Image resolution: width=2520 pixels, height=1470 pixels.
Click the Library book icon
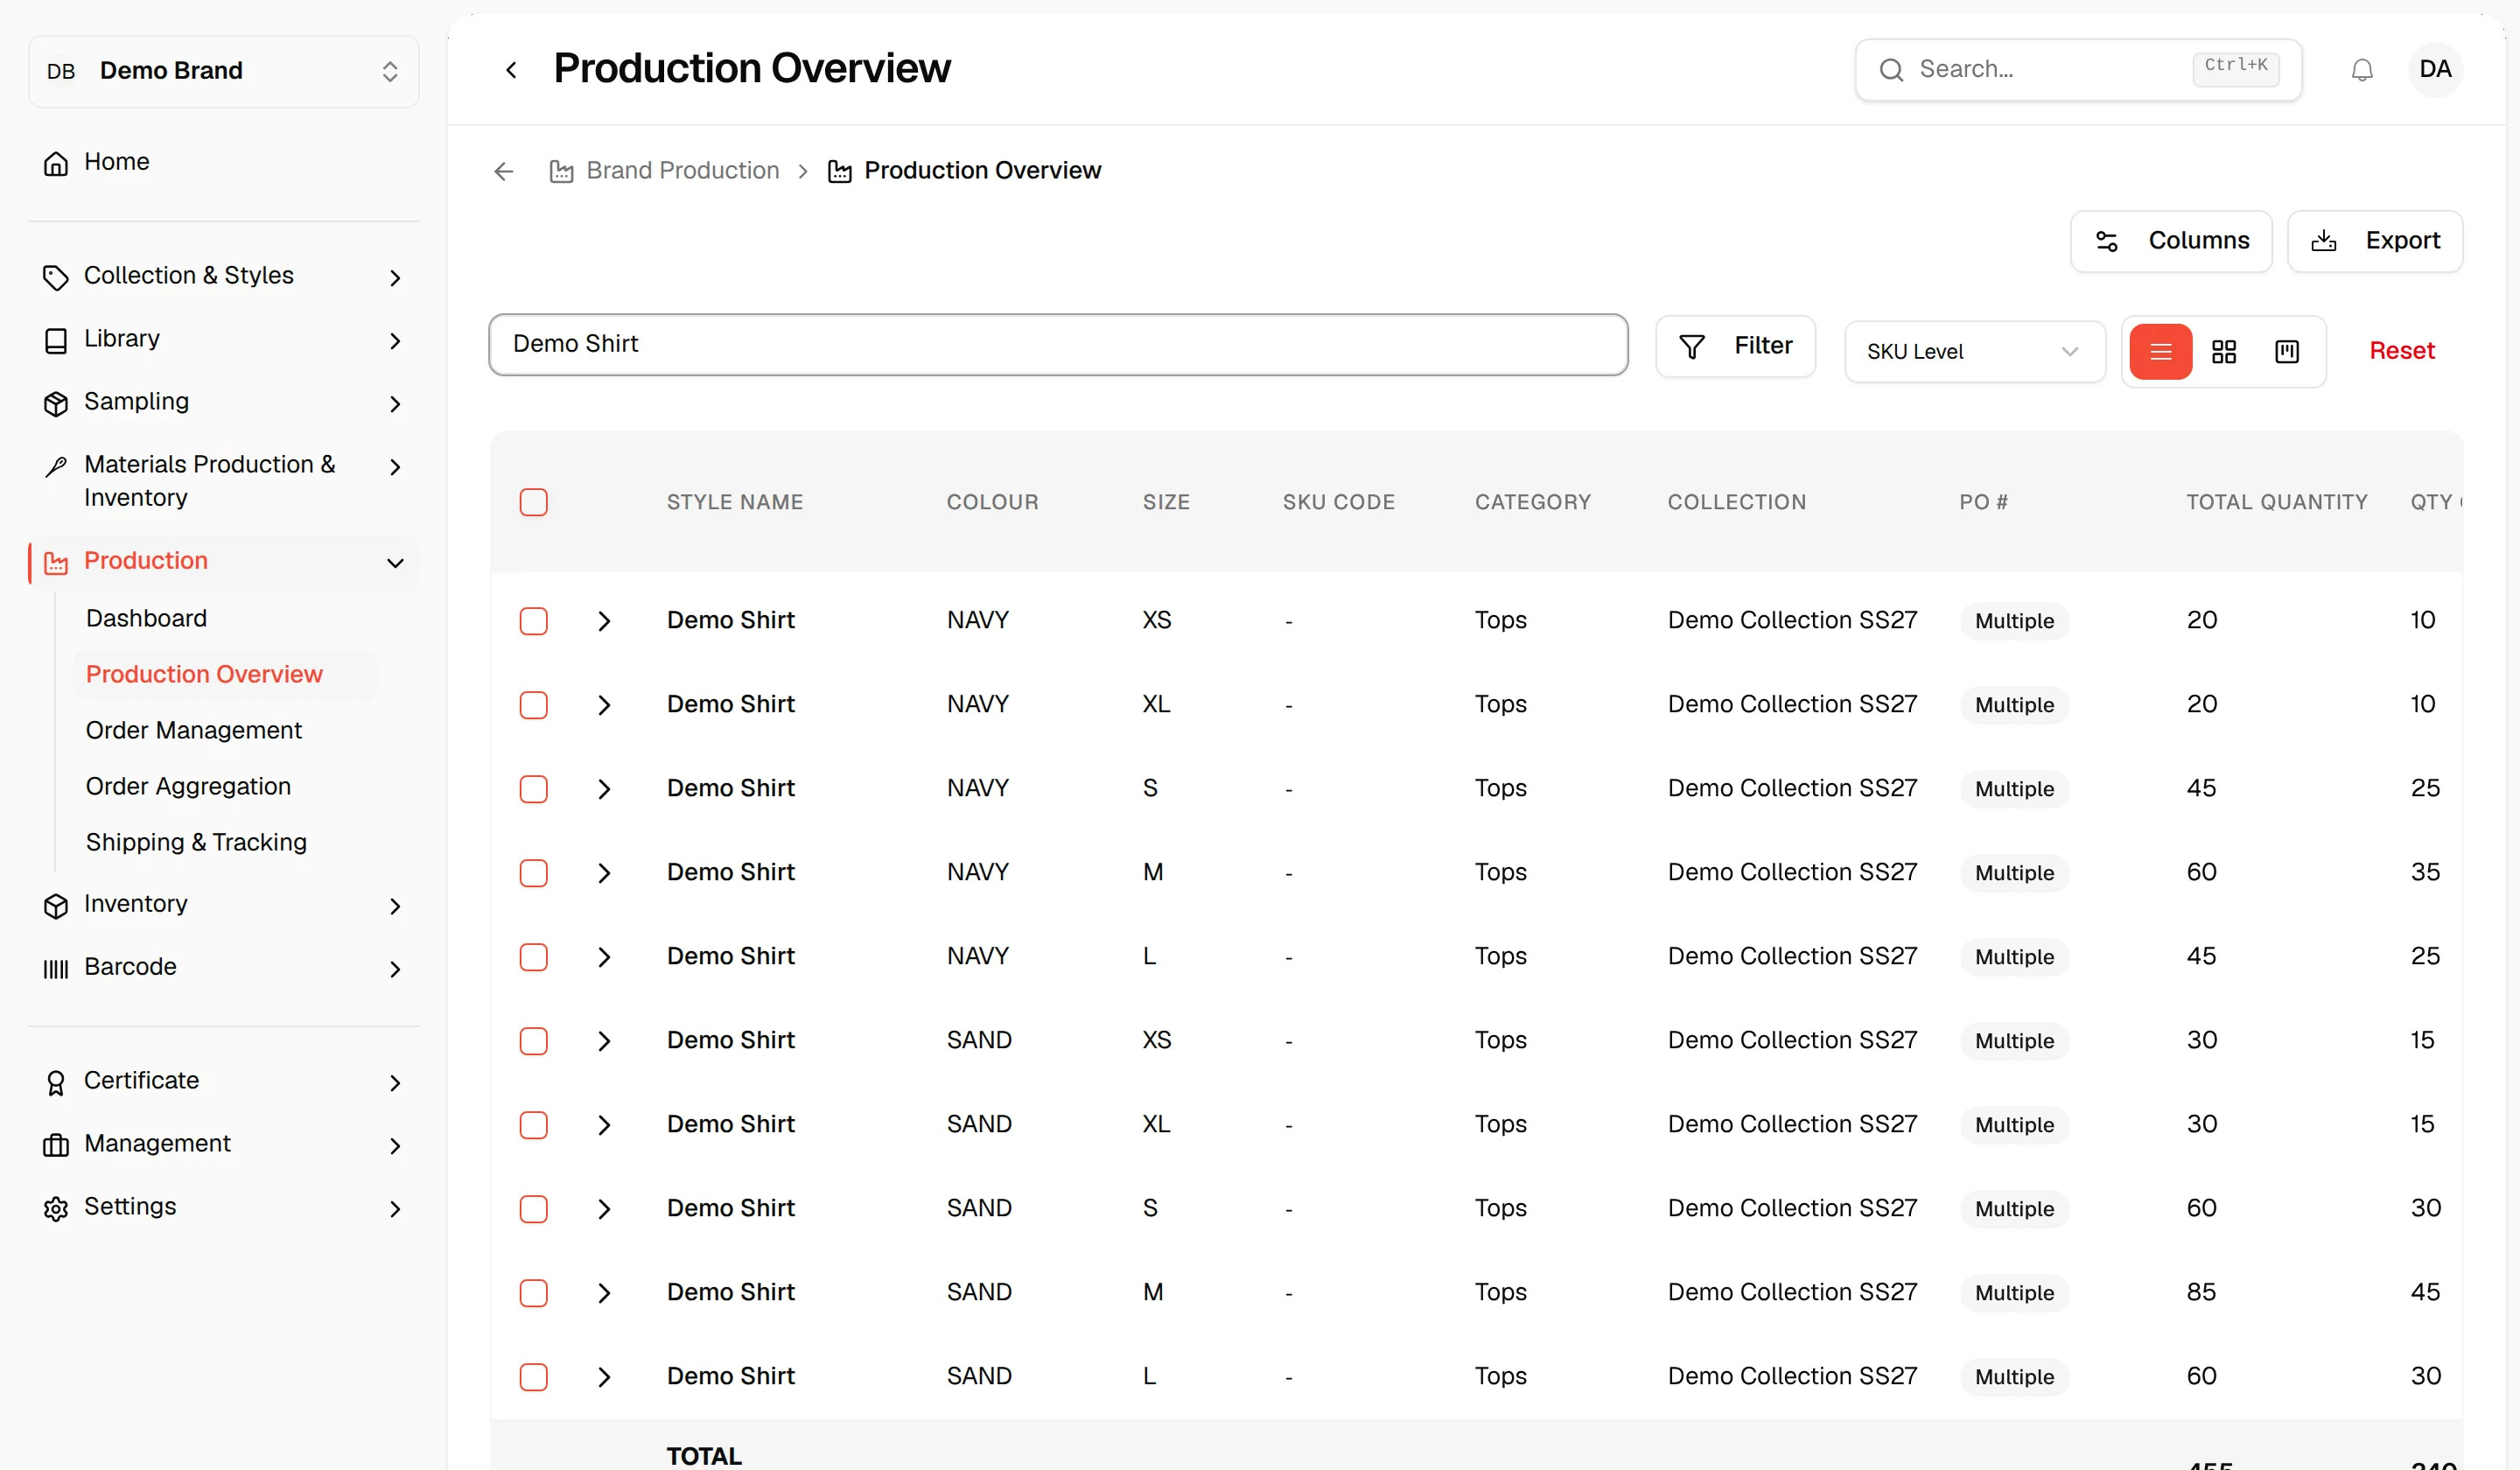pos(56,340)
